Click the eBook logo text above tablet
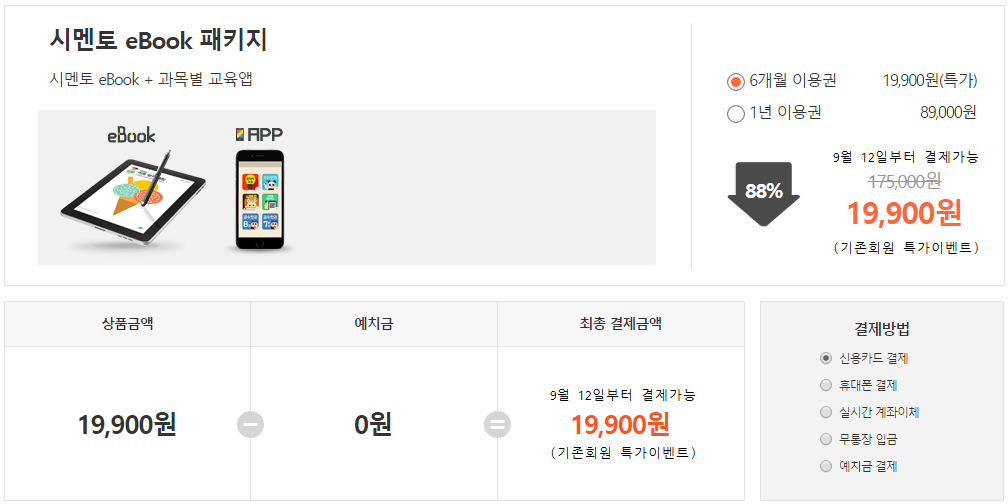This screenshot has height=504, width=1008. [x=131, y=135]
